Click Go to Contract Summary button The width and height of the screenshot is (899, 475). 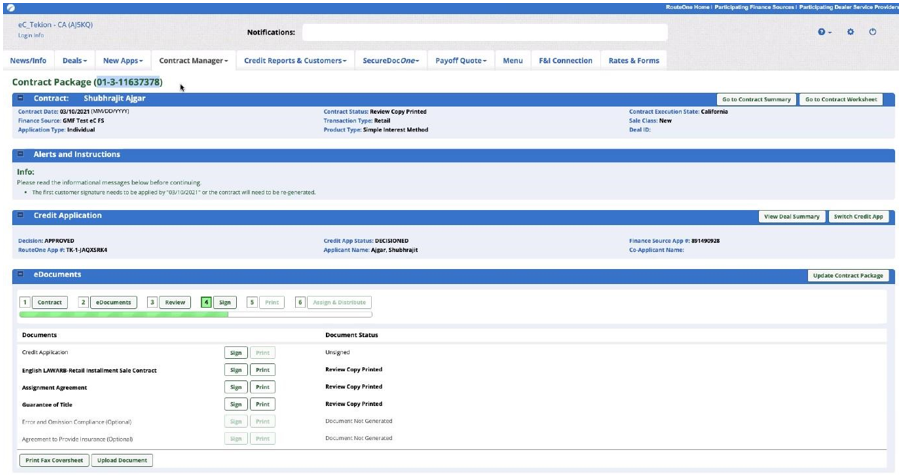(756, 99)
